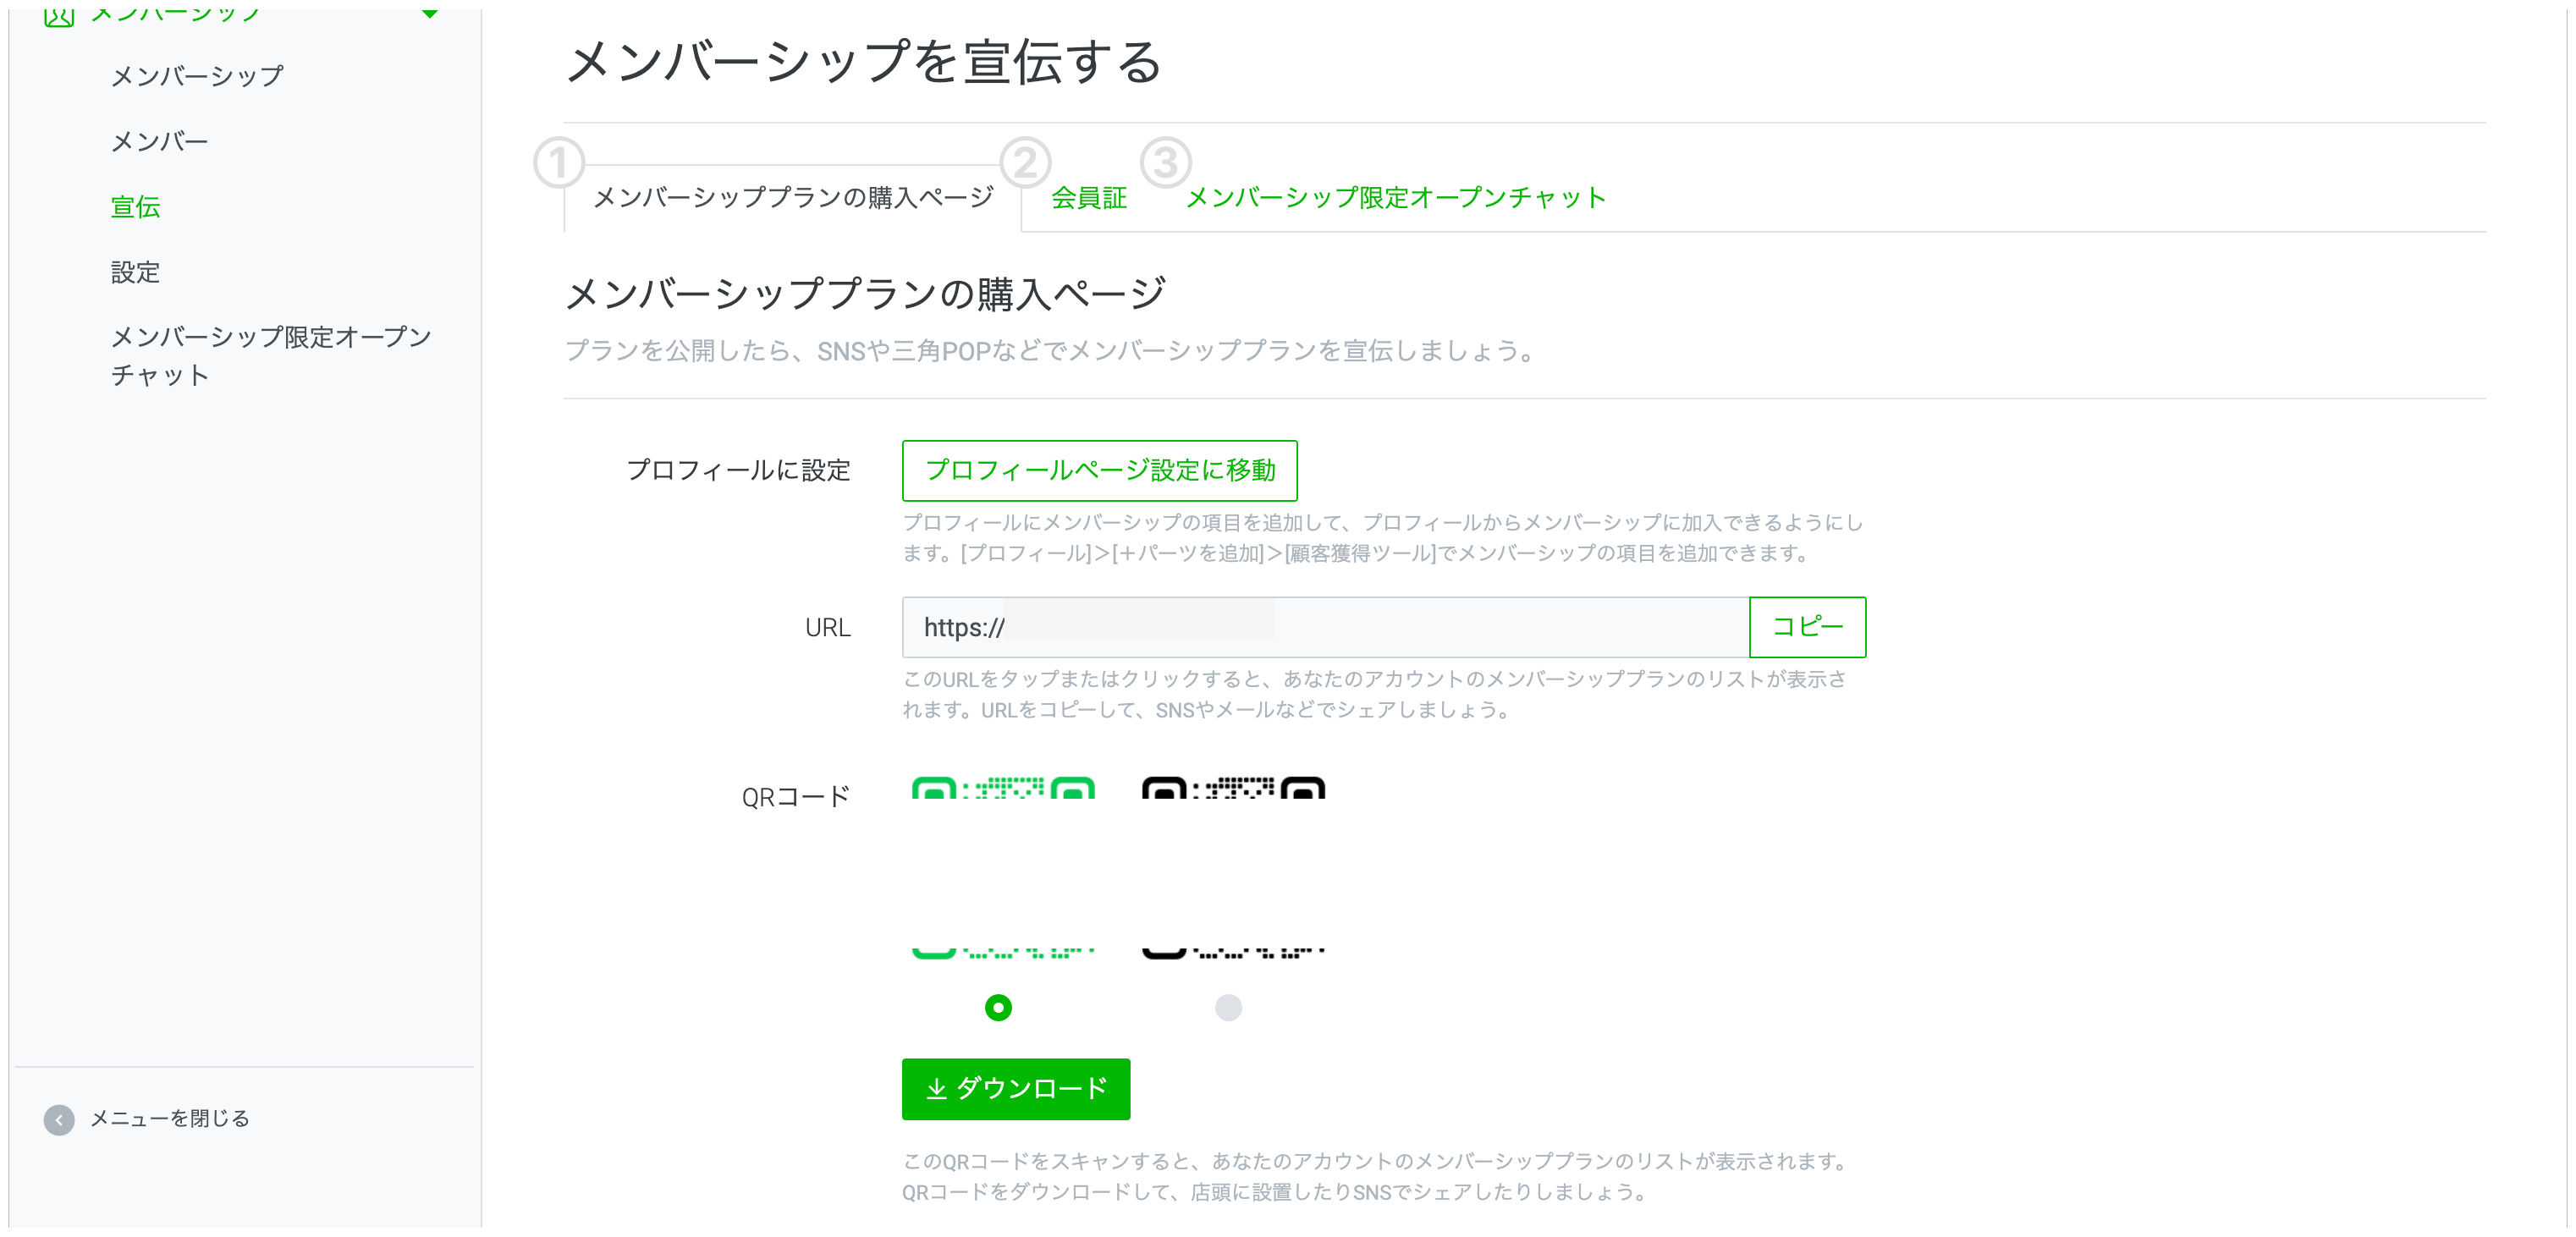Screen dimensions: 2576x1237
Task: Open 設定 in the sidebar
Action: point(135,272)
